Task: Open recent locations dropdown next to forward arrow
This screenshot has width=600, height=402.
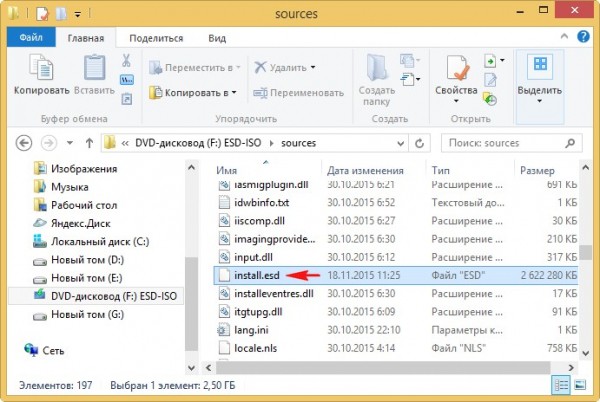Action: pos(70,143)
